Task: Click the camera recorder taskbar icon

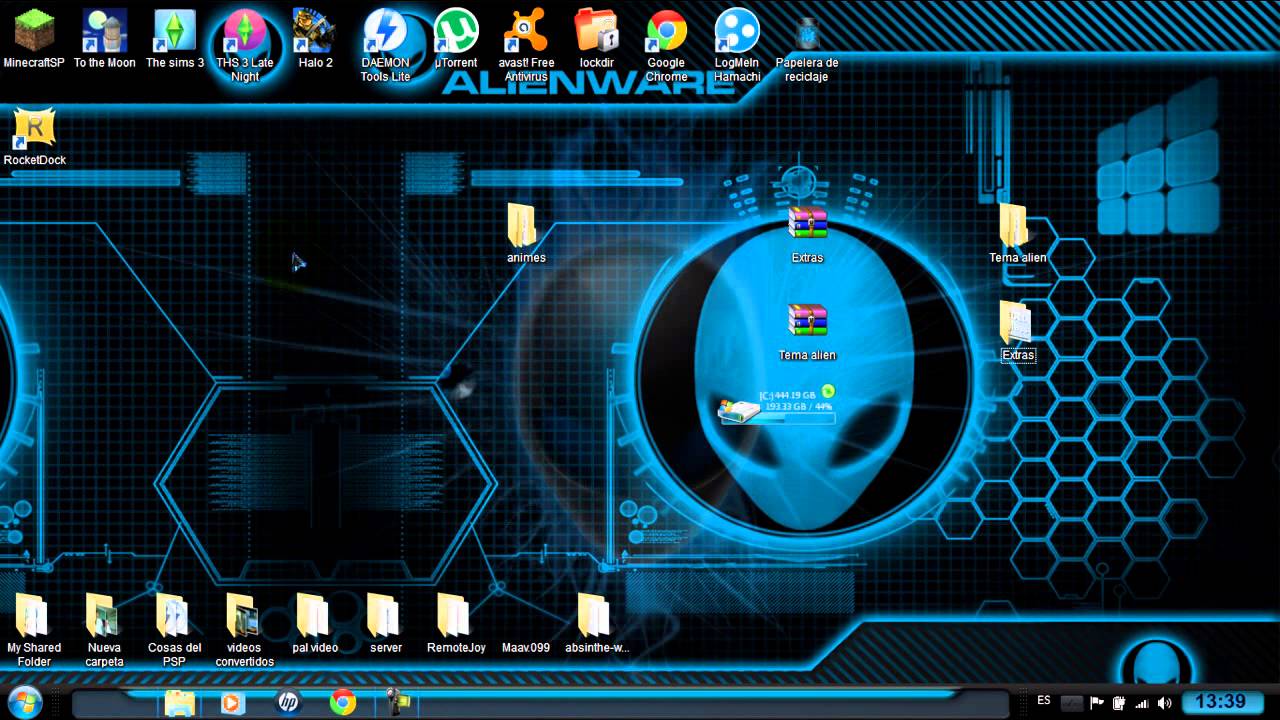Action: 399,702
